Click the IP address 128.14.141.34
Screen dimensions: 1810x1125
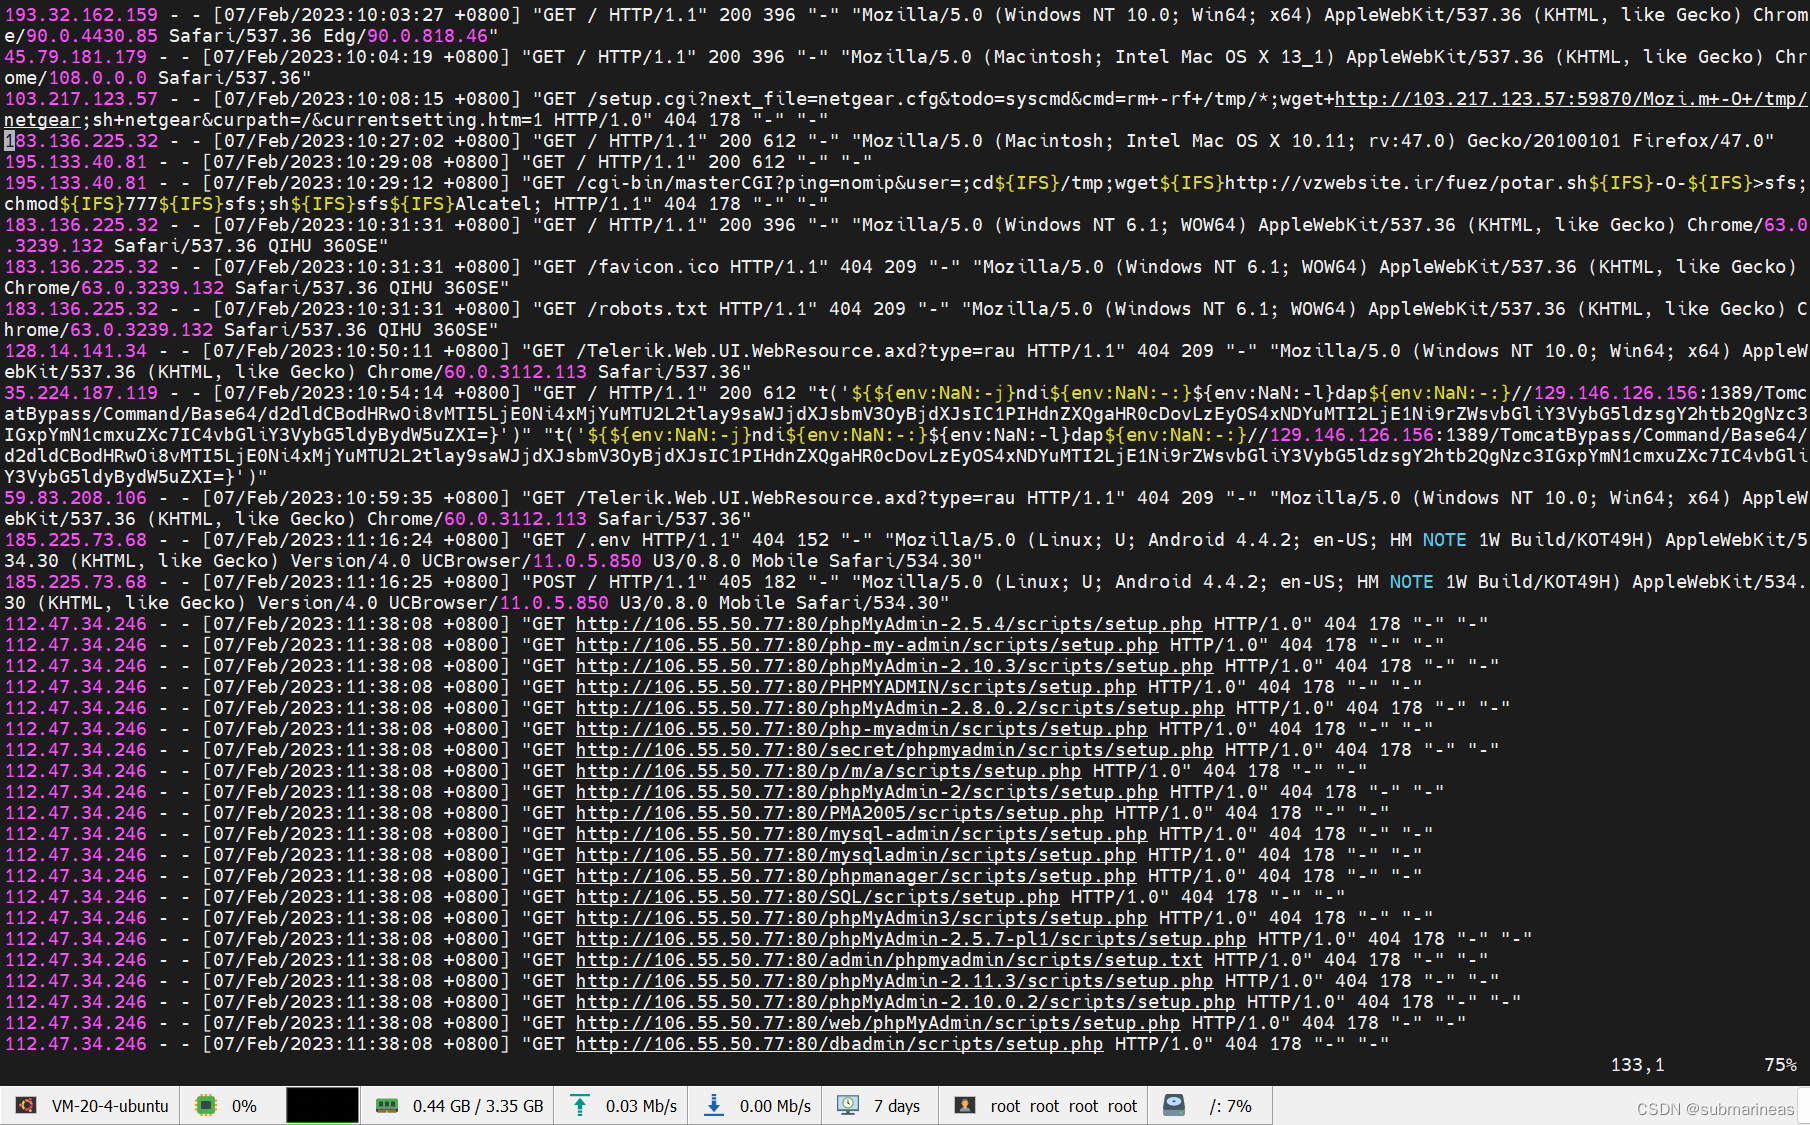click(x=75, y=351)
